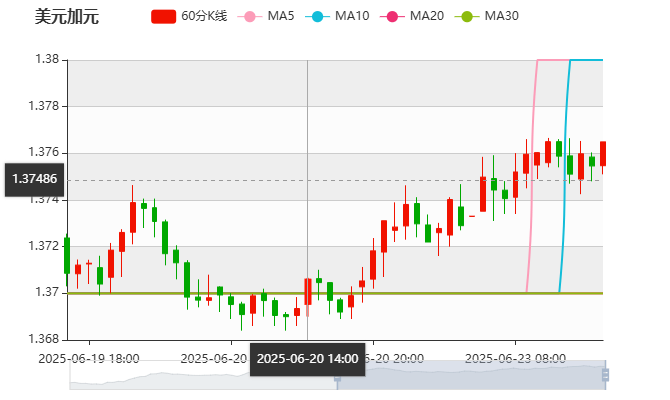This screenshot has height=400, width=670.
Task: Click the right data zoom slider handle
Action: (605, 375)
